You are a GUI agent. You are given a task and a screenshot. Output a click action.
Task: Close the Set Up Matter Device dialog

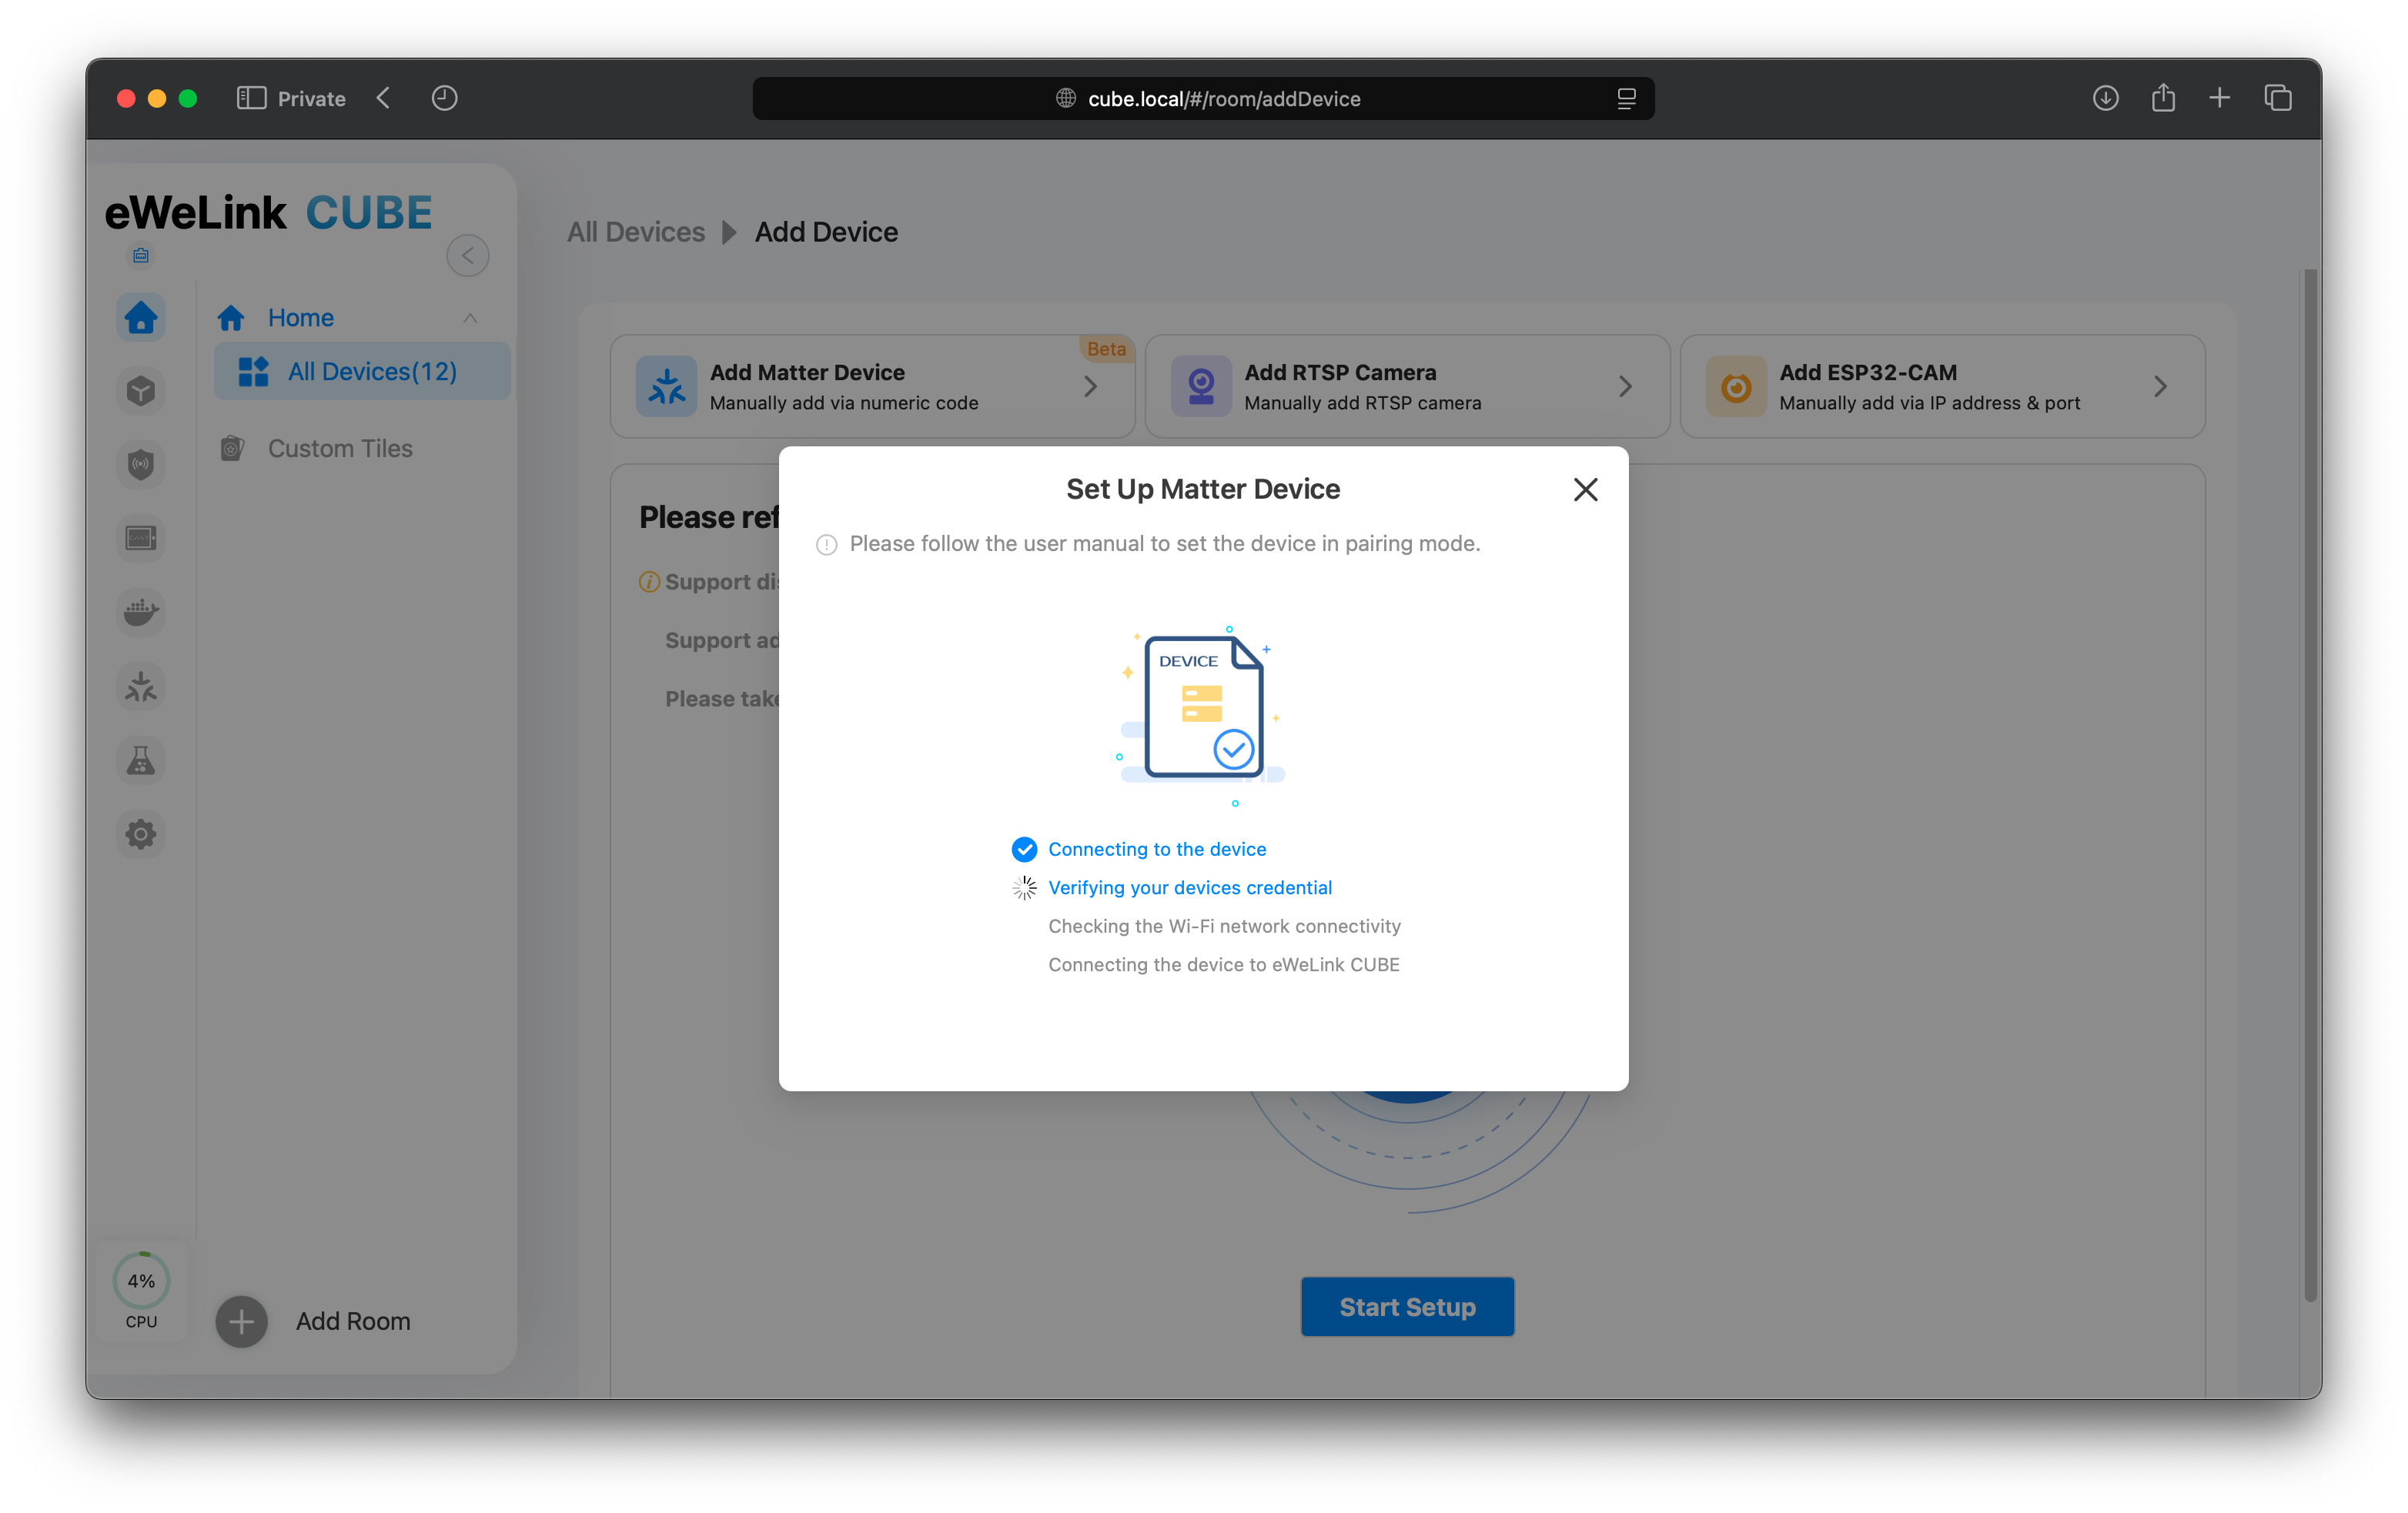coord(1585,489)
